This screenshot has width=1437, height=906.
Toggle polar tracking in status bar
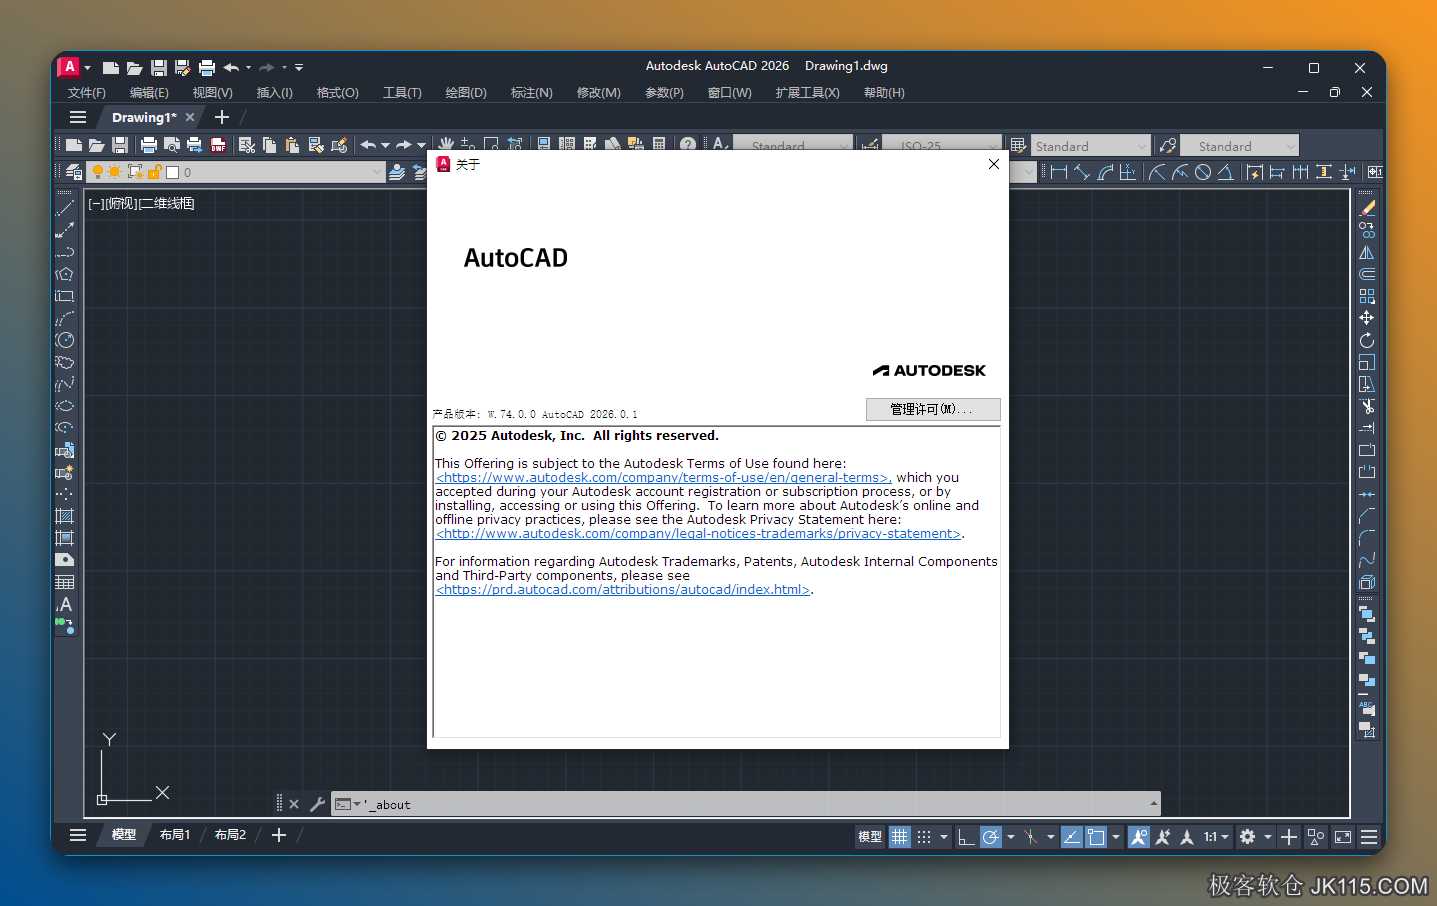click(x=990, y=837)
